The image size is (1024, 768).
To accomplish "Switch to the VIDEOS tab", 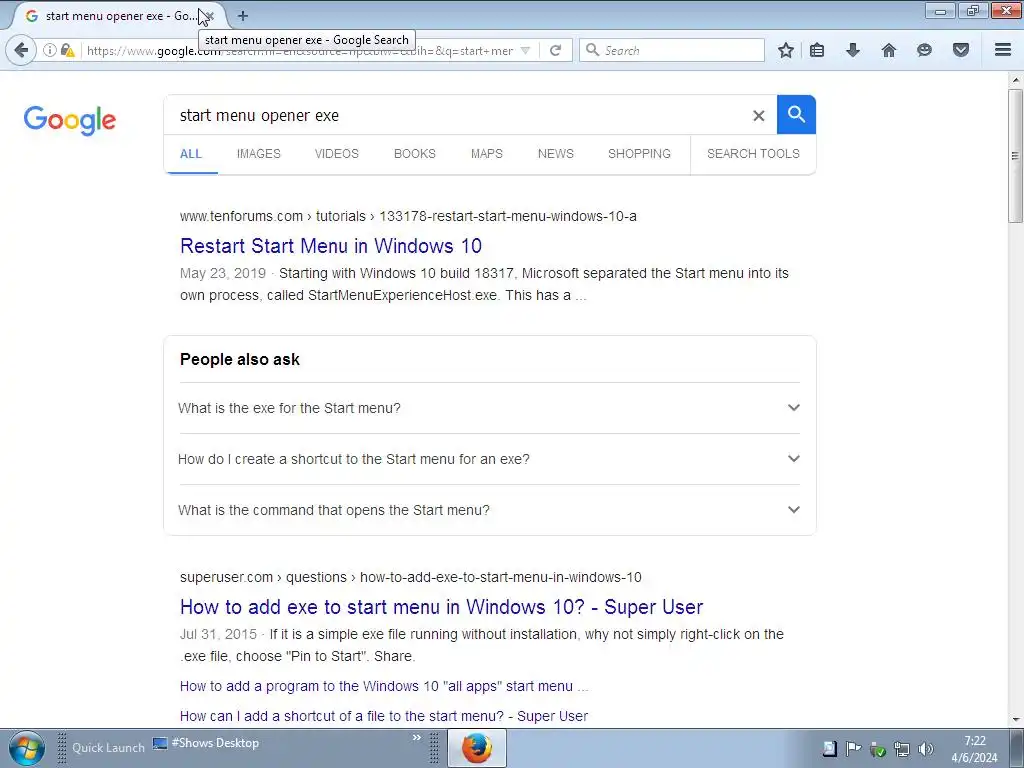I will click(336, 154).
